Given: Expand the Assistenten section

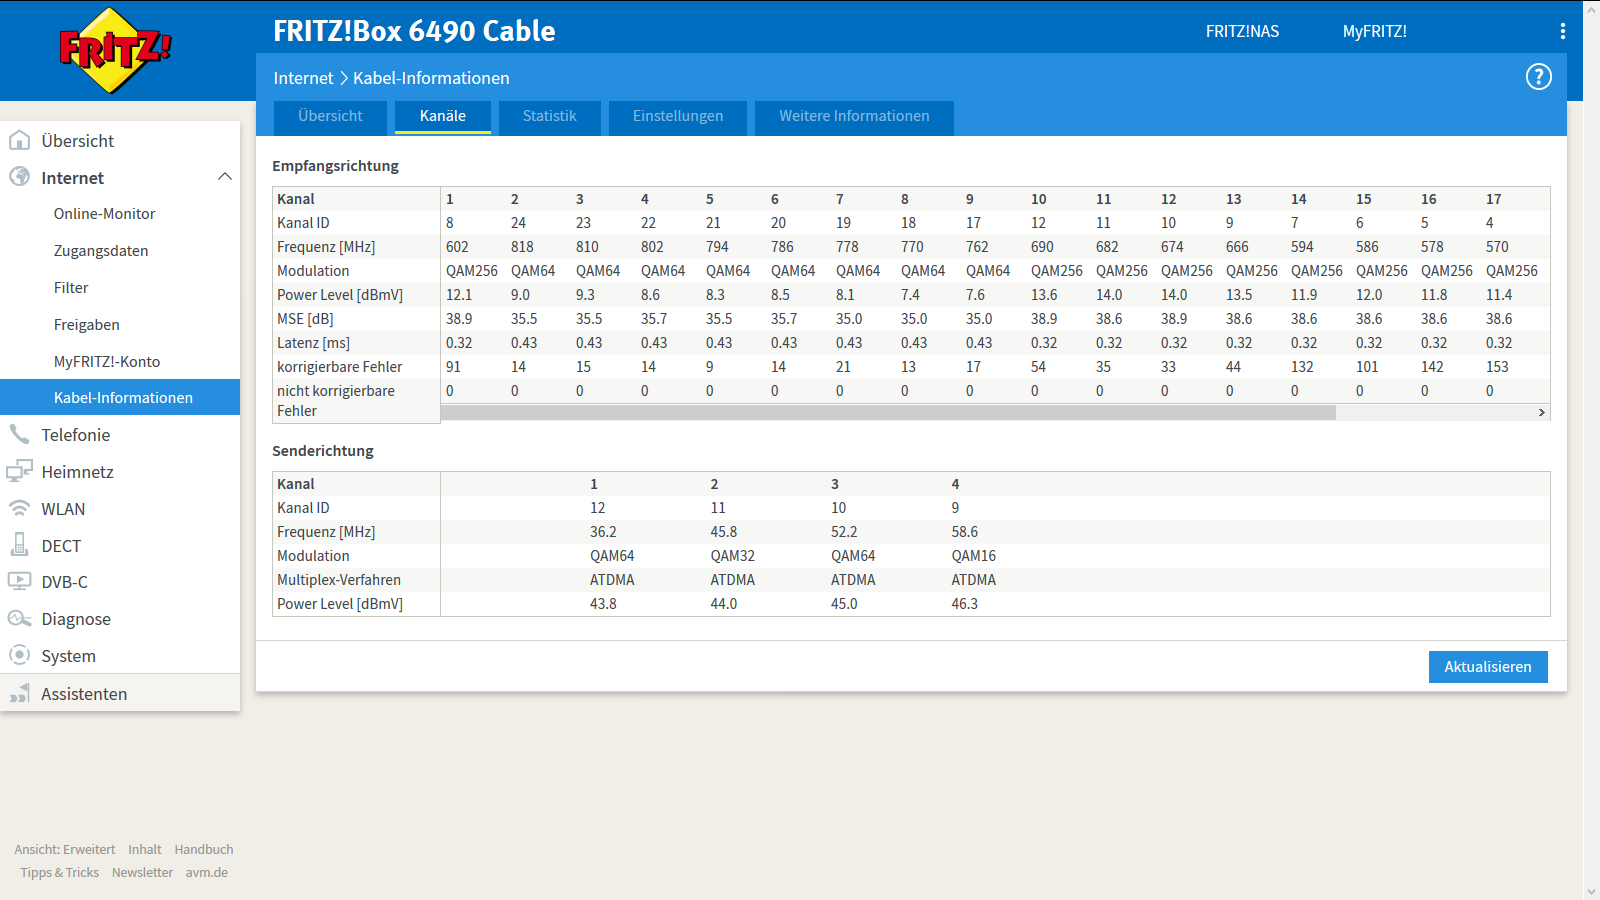Looking at the screenshot, I should coord(84,694).
